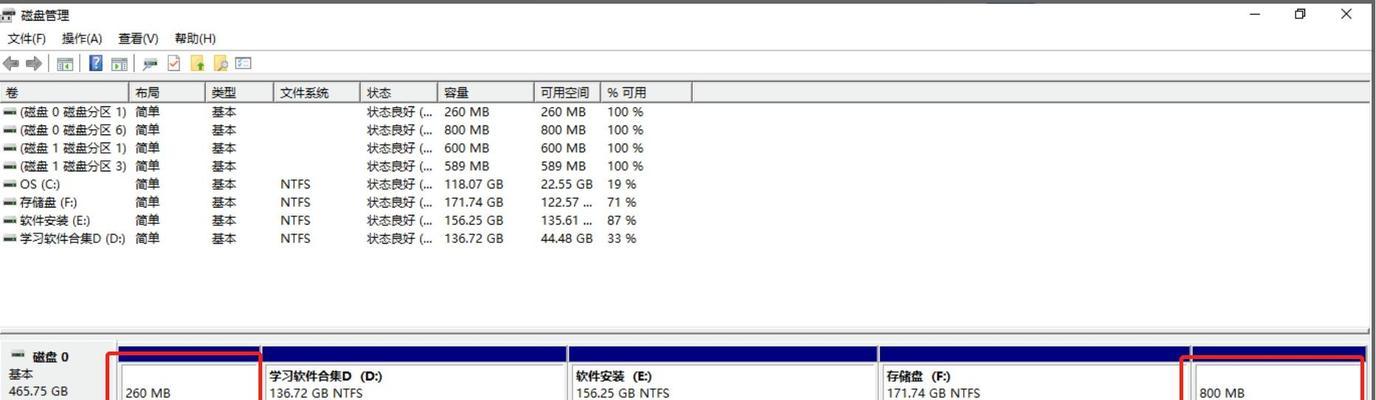The width and height of the screenshot is (1376, 400).
Task: Click the checklist view toolbar icon
Action: [243, 64]
